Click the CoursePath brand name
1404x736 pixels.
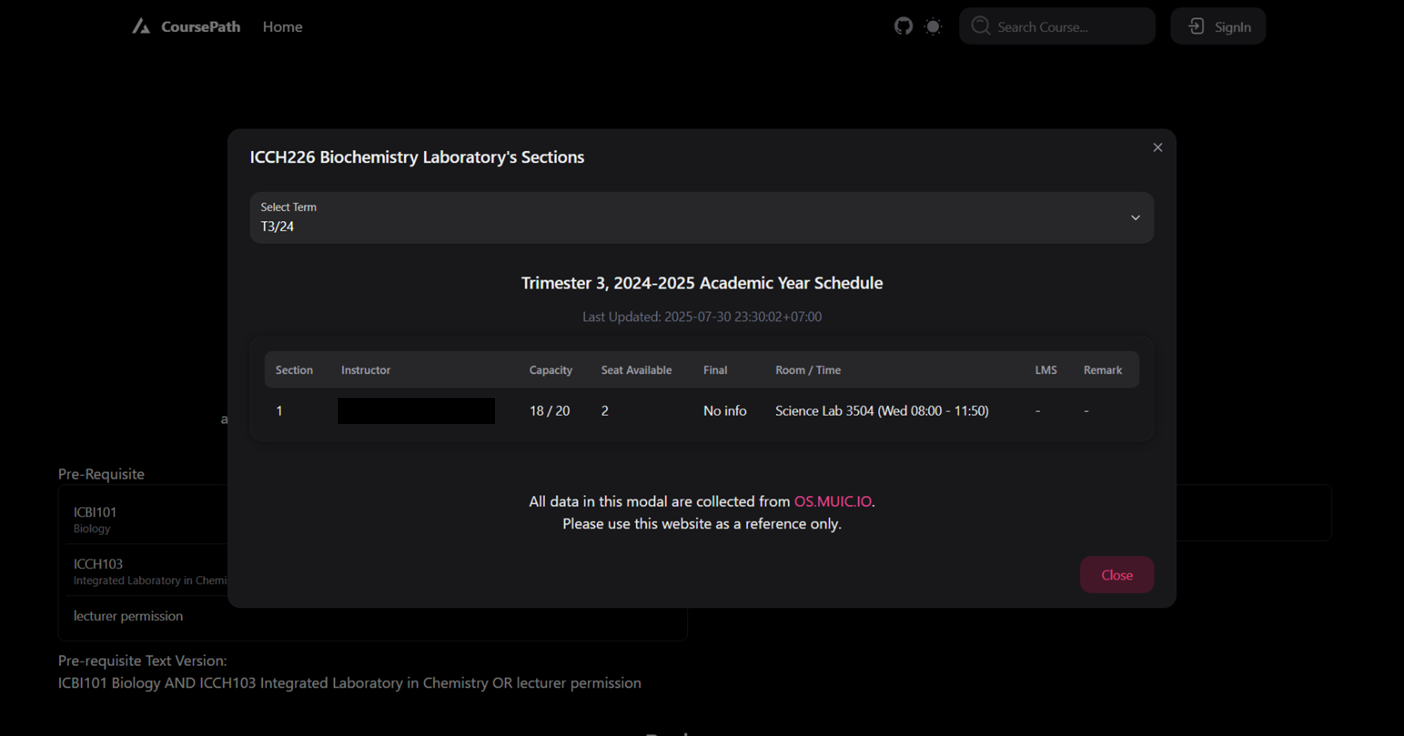[200, 27]
